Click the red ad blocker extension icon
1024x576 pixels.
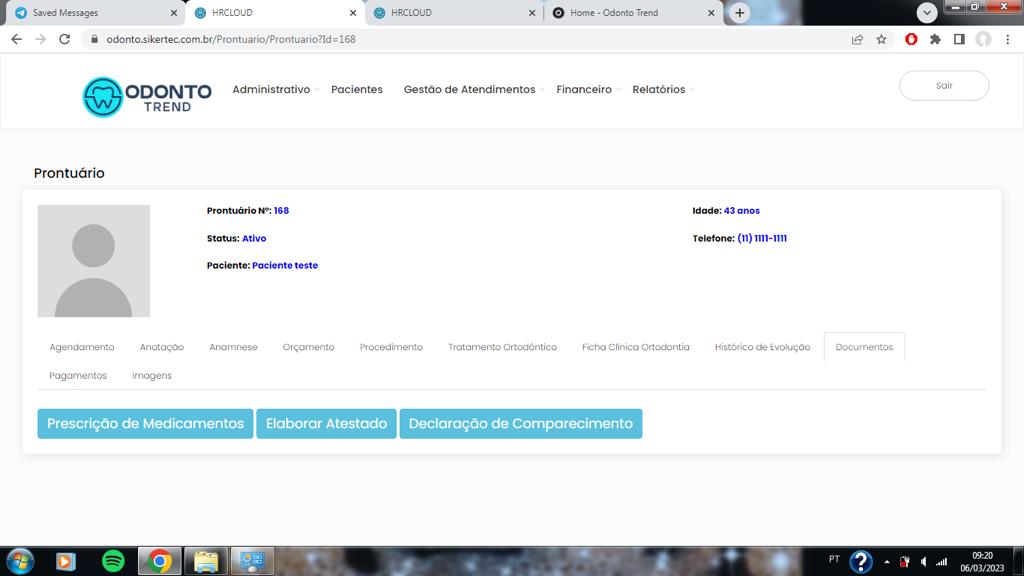tap(911, 39)
